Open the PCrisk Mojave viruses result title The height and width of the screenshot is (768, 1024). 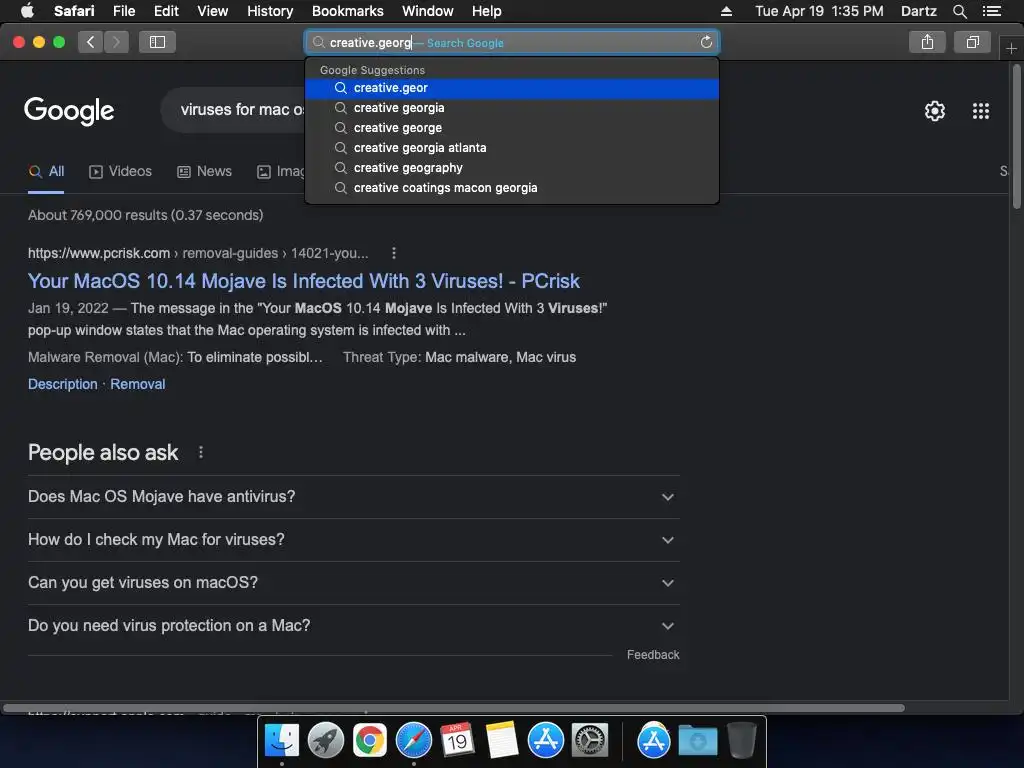[304, 281]
